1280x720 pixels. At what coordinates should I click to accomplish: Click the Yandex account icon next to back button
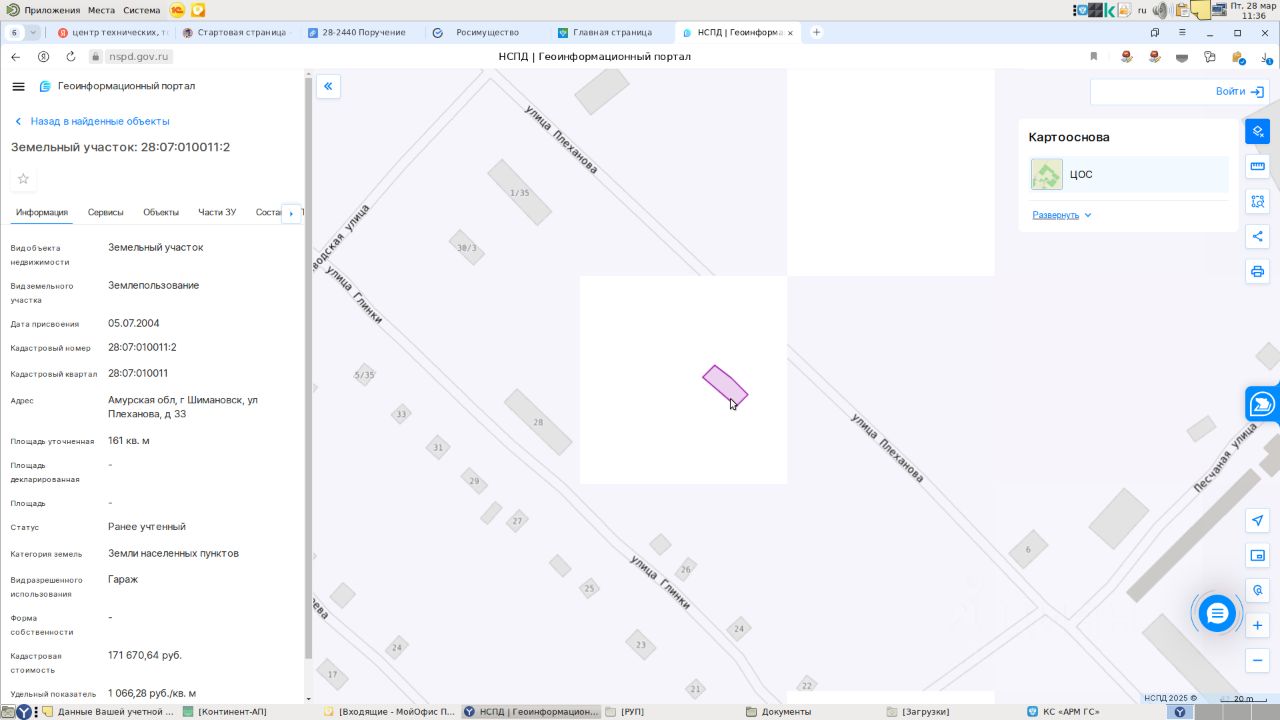pos(43,57)
